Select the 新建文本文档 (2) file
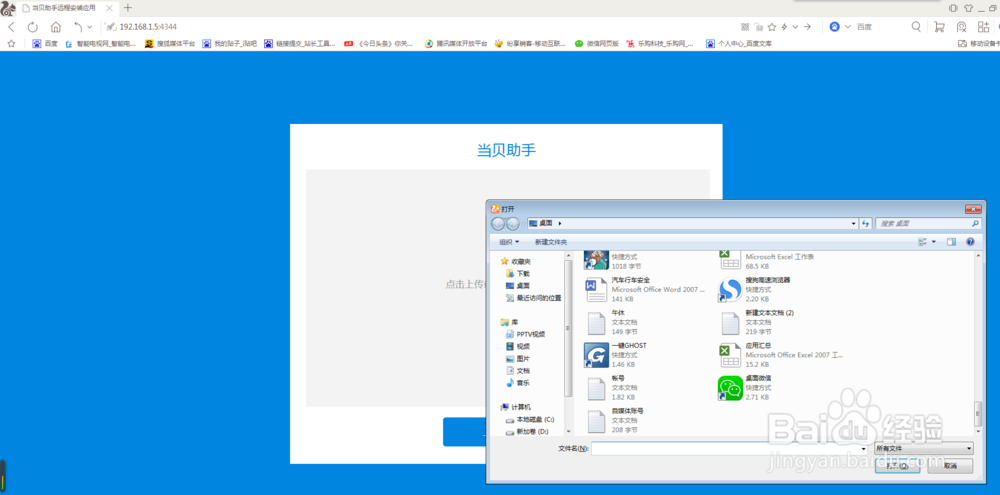The height and width of the screenshot is (495, 1000). 756,322
